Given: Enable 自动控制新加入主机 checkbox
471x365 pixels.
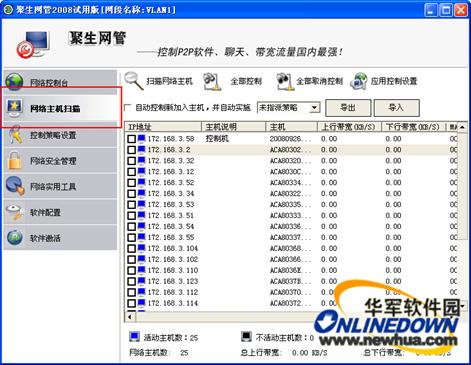Looking at the screenshot, I should pos(128,108).
